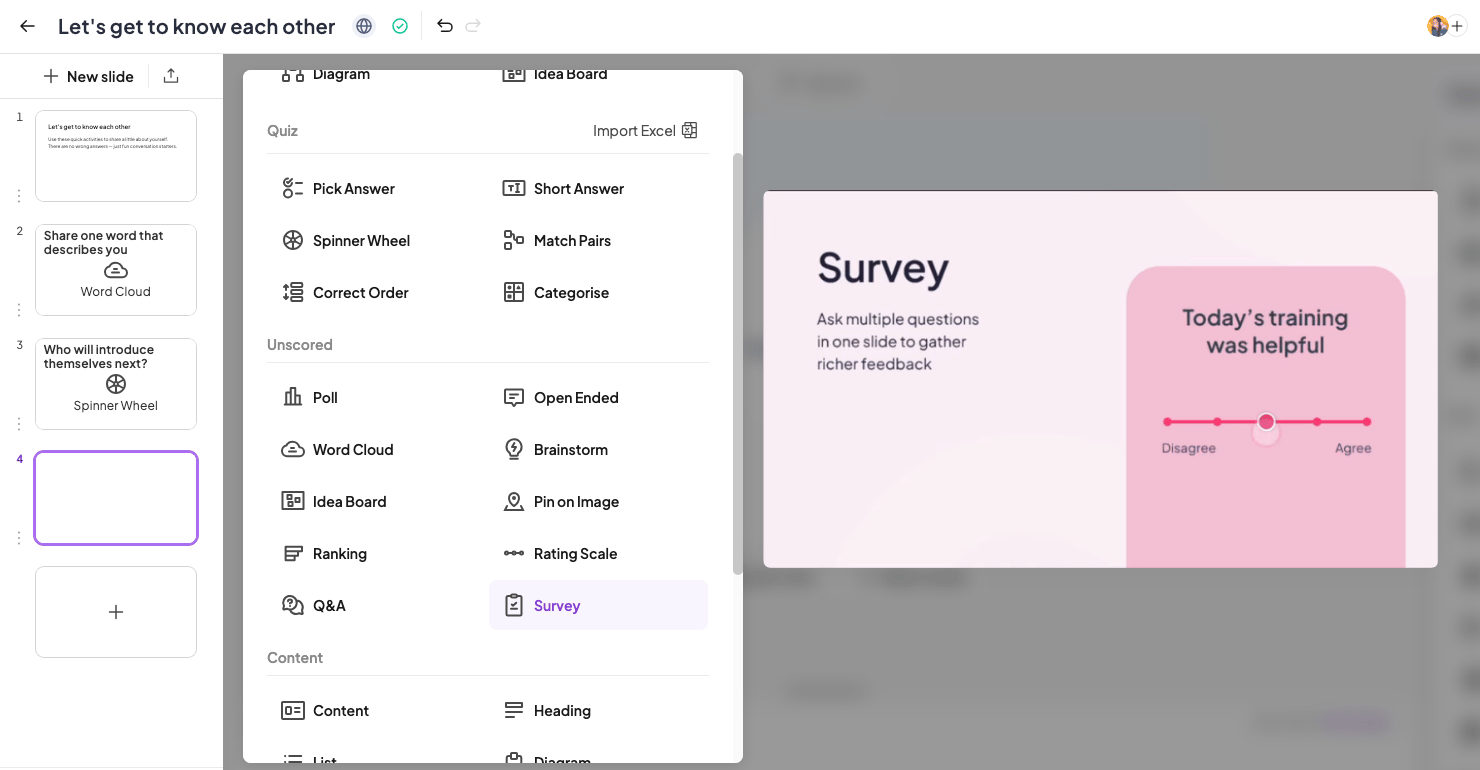Click the Brainstorm lightbulb icon
The width and height of the screenshot is (1480, 770).
(514, 449)
